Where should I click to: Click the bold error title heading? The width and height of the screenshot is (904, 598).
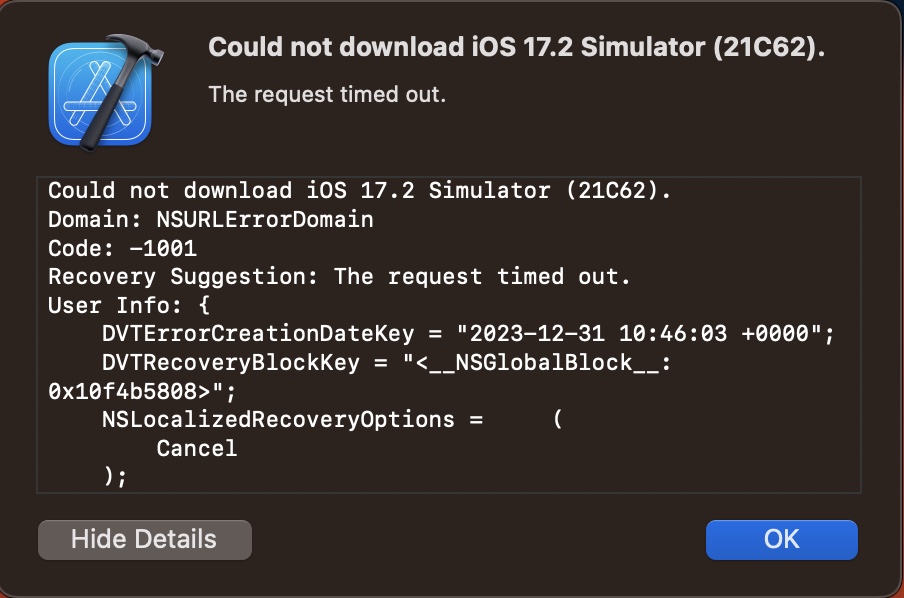[x=516, y=48]
